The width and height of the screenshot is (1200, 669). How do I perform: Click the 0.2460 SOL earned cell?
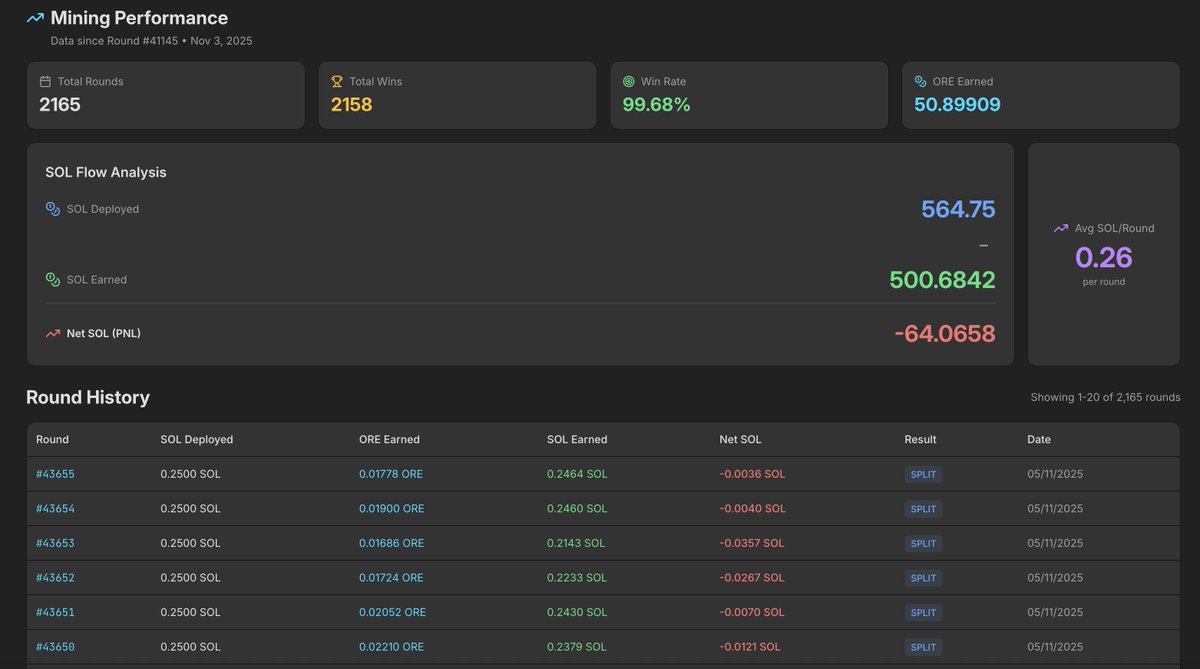(577, 509)
